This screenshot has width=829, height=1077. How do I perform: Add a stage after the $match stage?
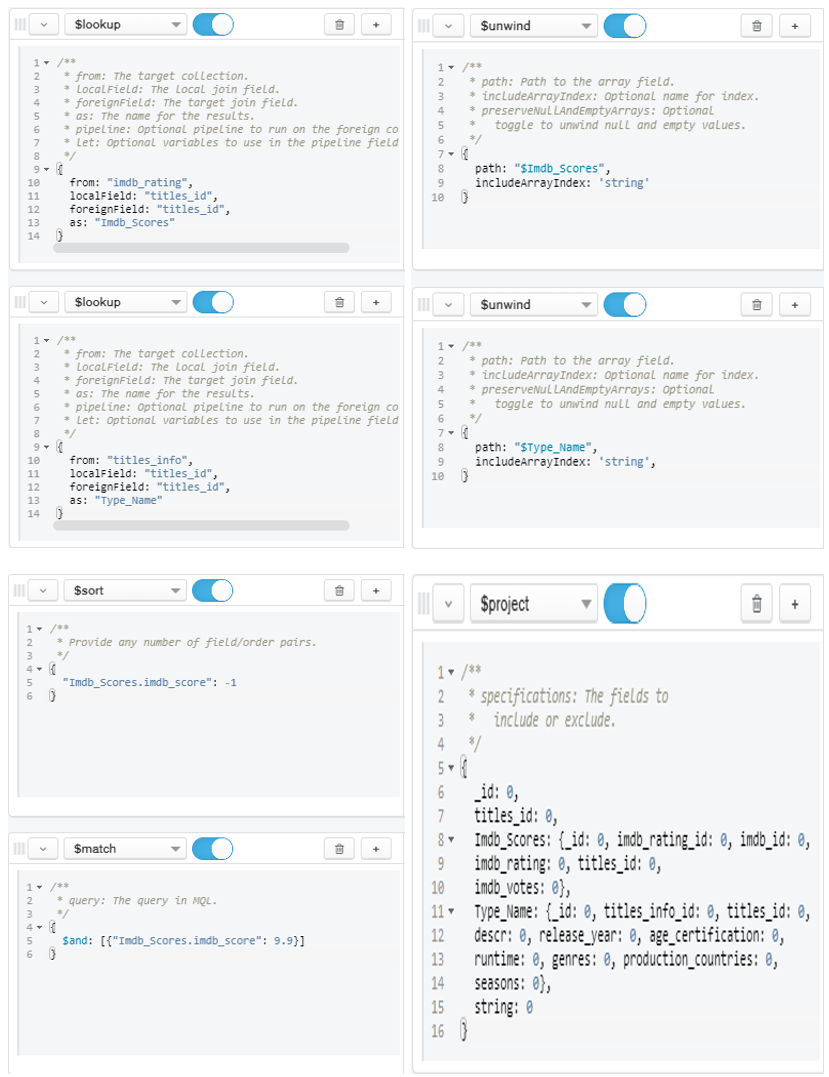376,849
